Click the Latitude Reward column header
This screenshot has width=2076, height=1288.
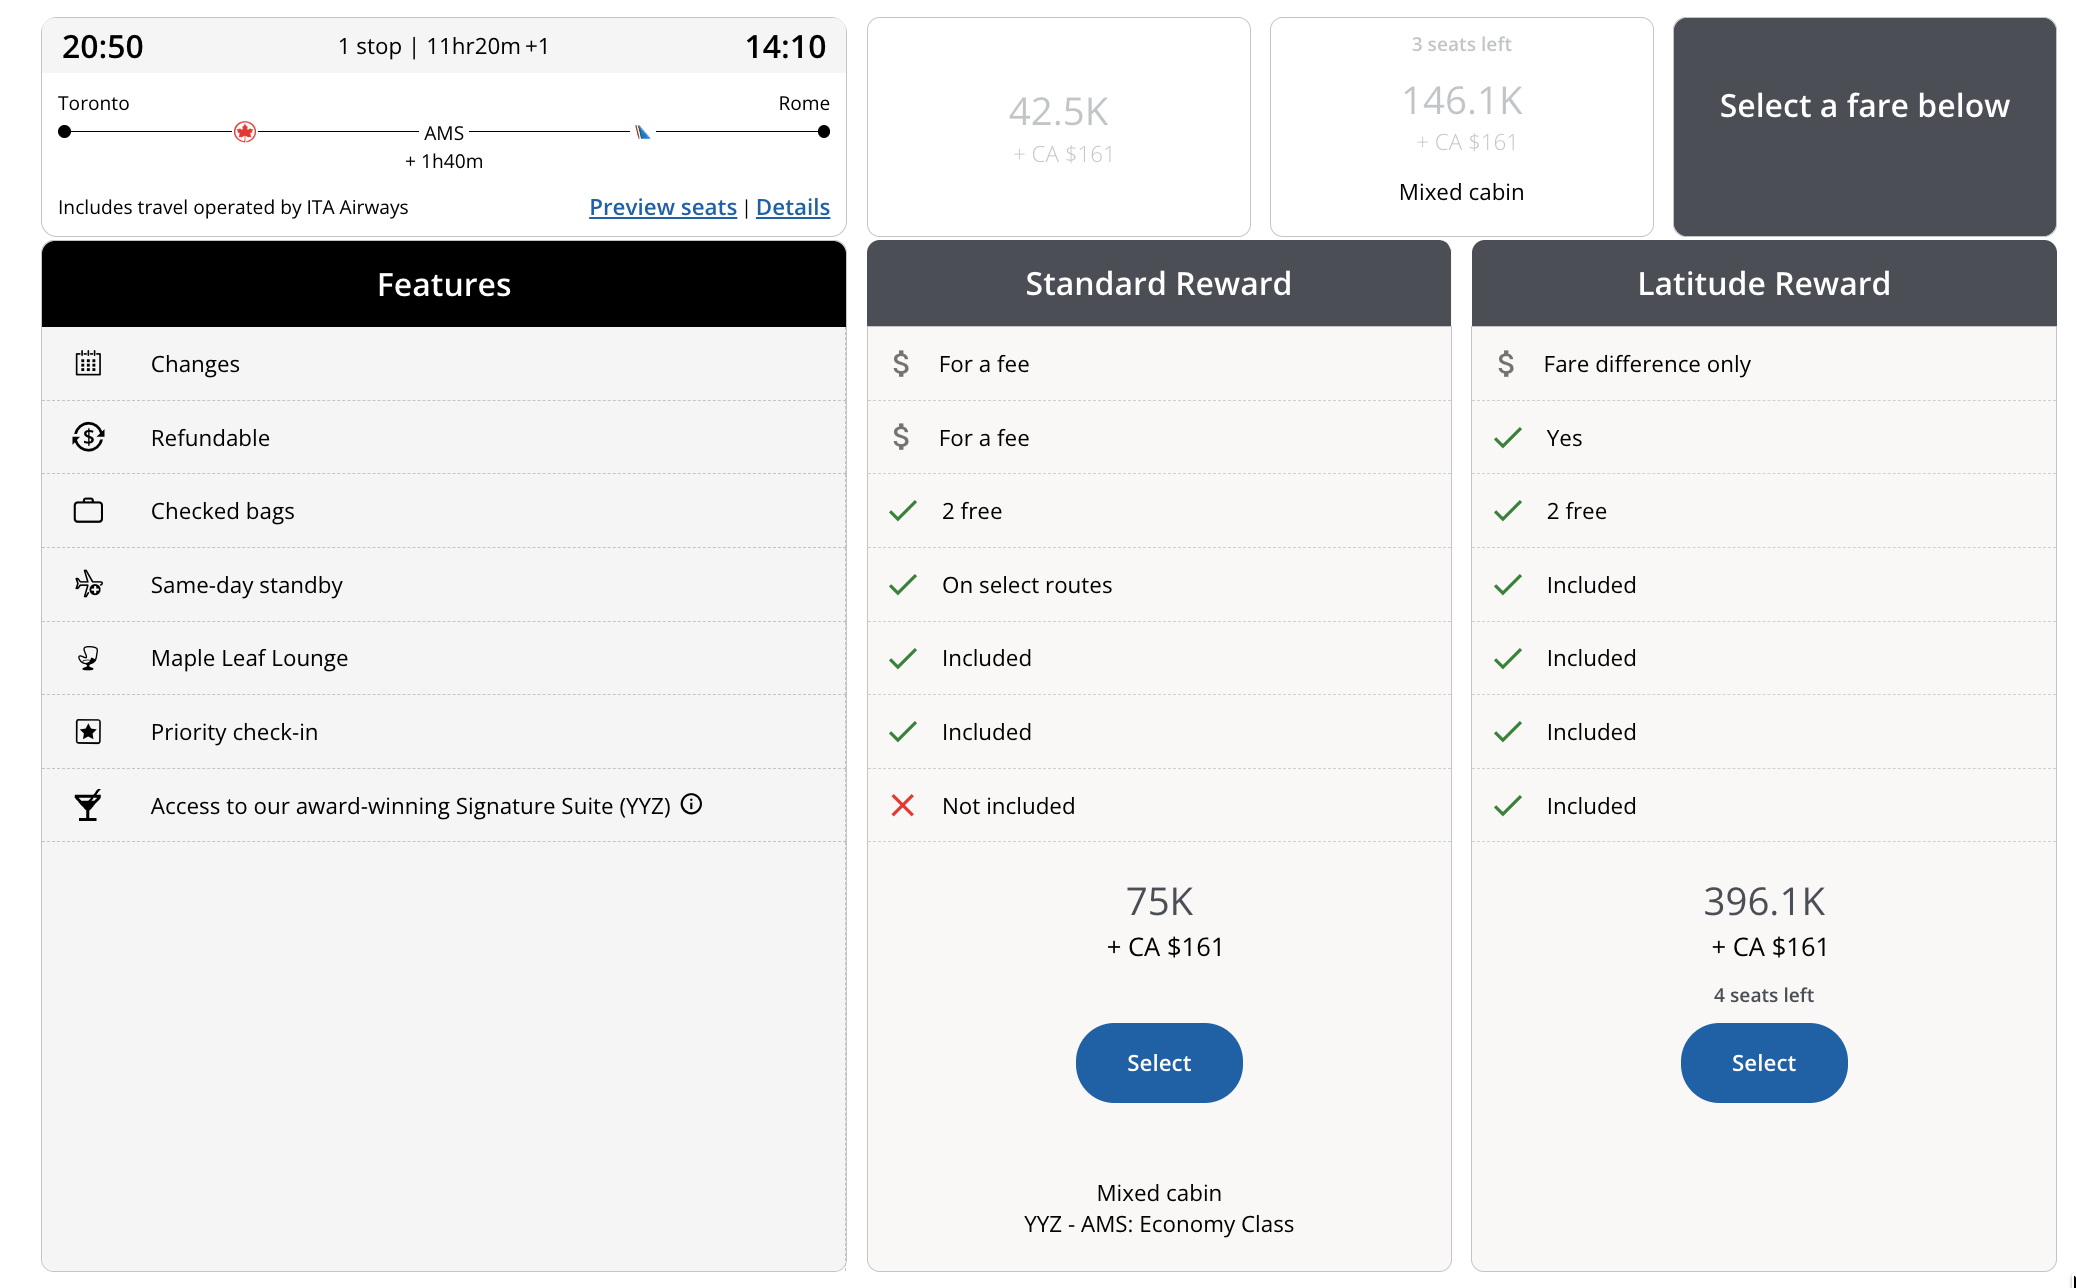coord(1764,283)
